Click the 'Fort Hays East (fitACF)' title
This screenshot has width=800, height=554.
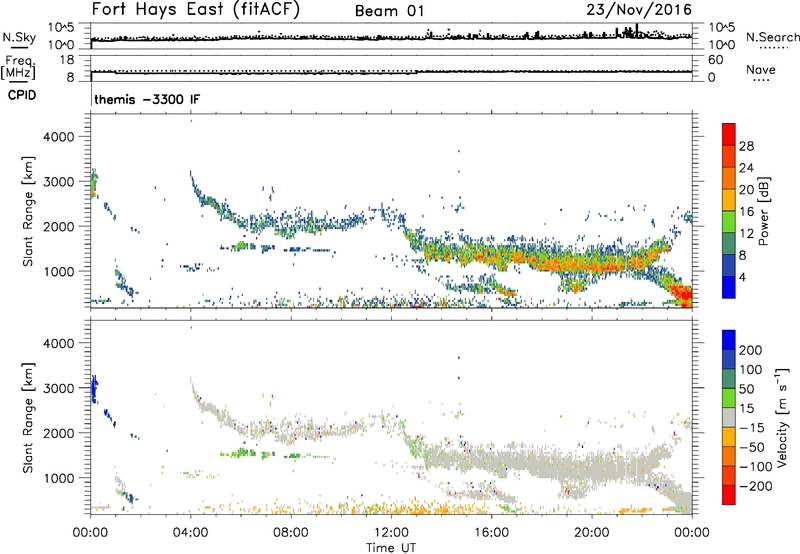tap(196, 10)
